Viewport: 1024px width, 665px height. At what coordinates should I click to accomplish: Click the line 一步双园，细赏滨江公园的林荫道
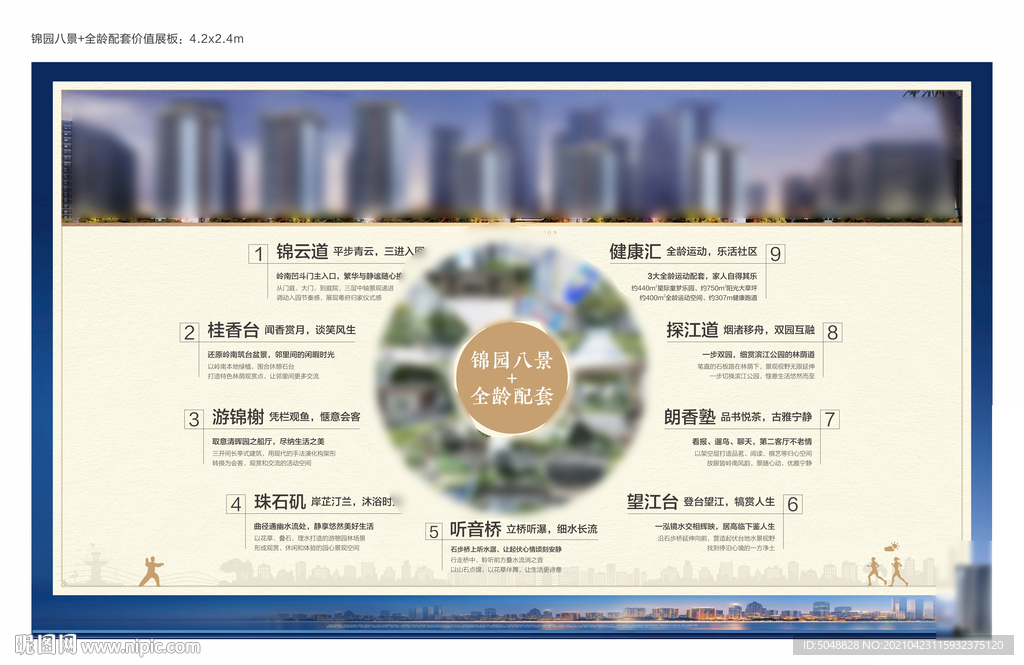[758, 355]
